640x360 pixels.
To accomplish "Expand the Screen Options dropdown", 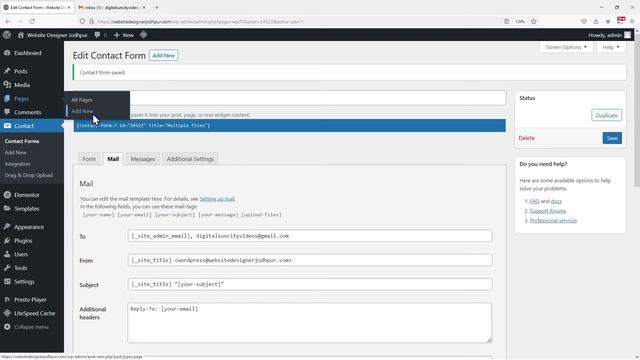I will (x=566, y=47).
